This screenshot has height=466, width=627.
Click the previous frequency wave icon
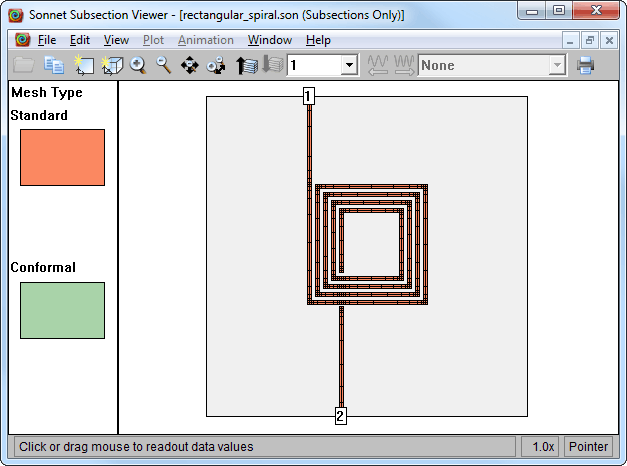point(378,65)
